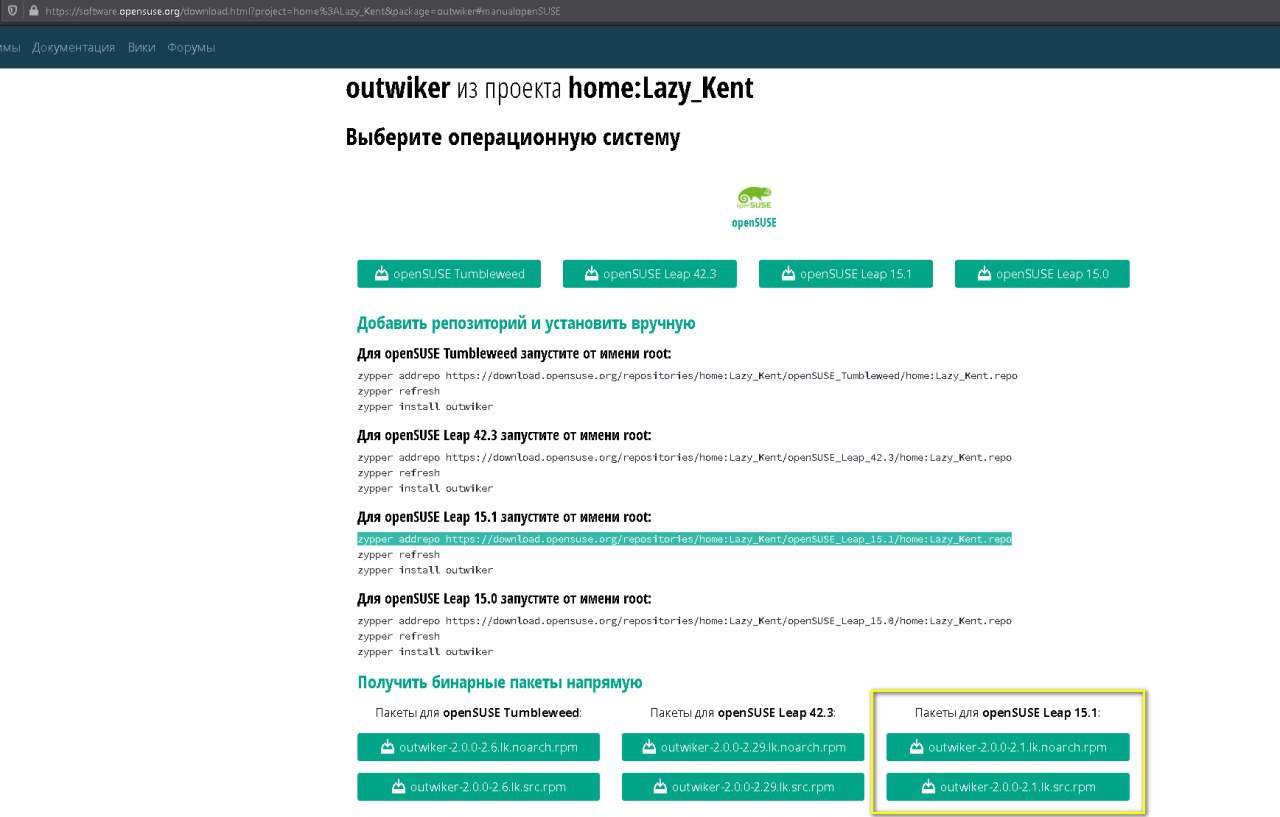Click the Добавить репозиторий и установить вручную heading
The width and height of the screenshot is (1280, 817).
(x=526, y=323)
